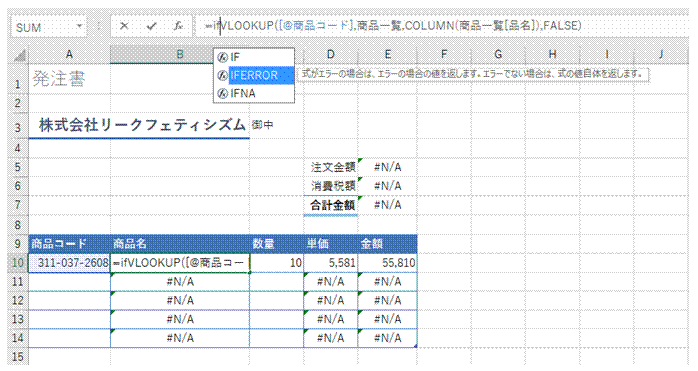
Task: Click the 金額 table header
Action: [387, 244]
